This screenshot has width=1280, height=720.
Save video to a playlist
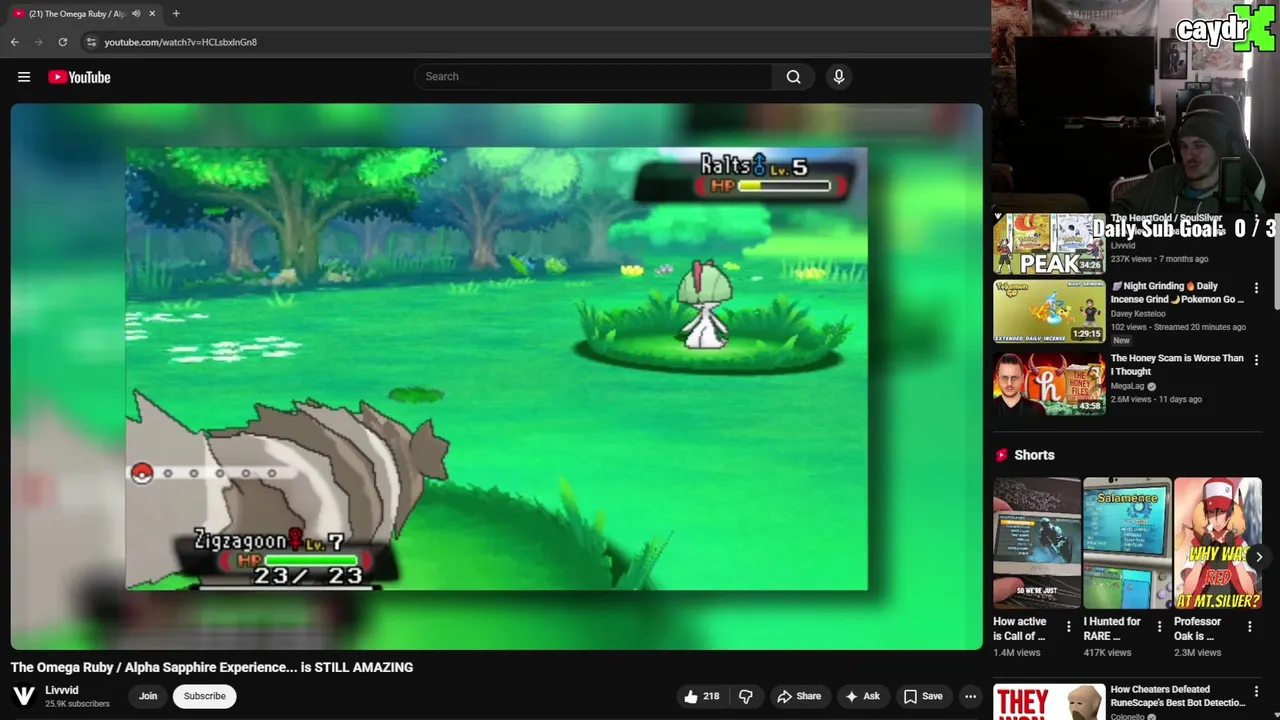tap(923, 696)
